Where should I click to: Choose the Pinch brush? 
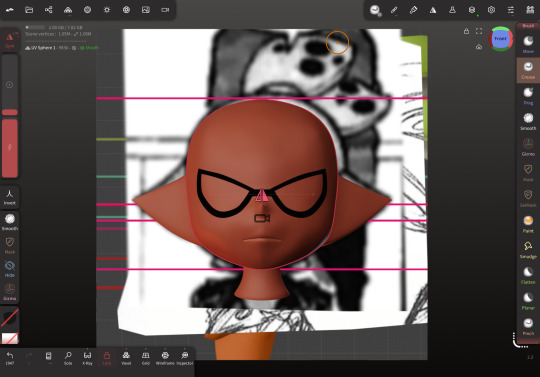click(x=528, y=327)
